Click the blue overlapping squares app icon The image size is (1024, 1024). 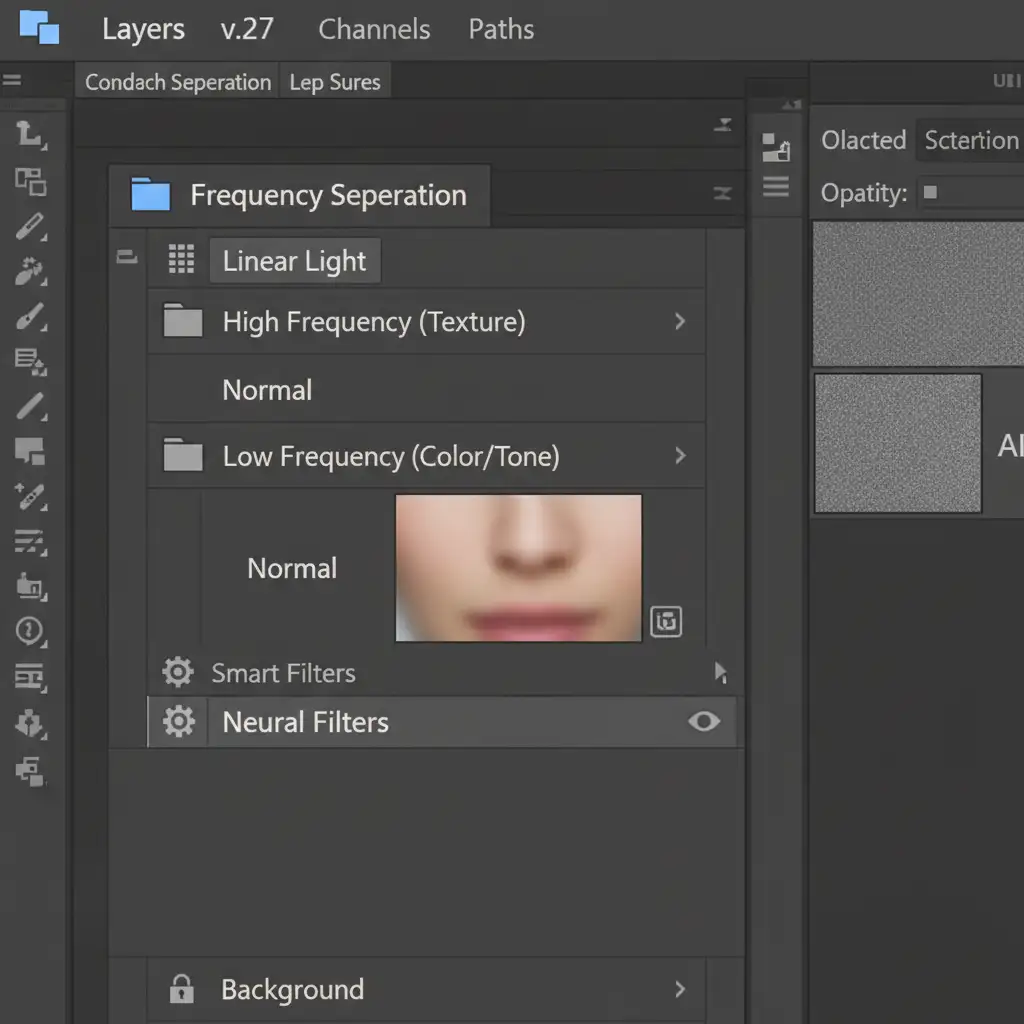tap(39, 27)
